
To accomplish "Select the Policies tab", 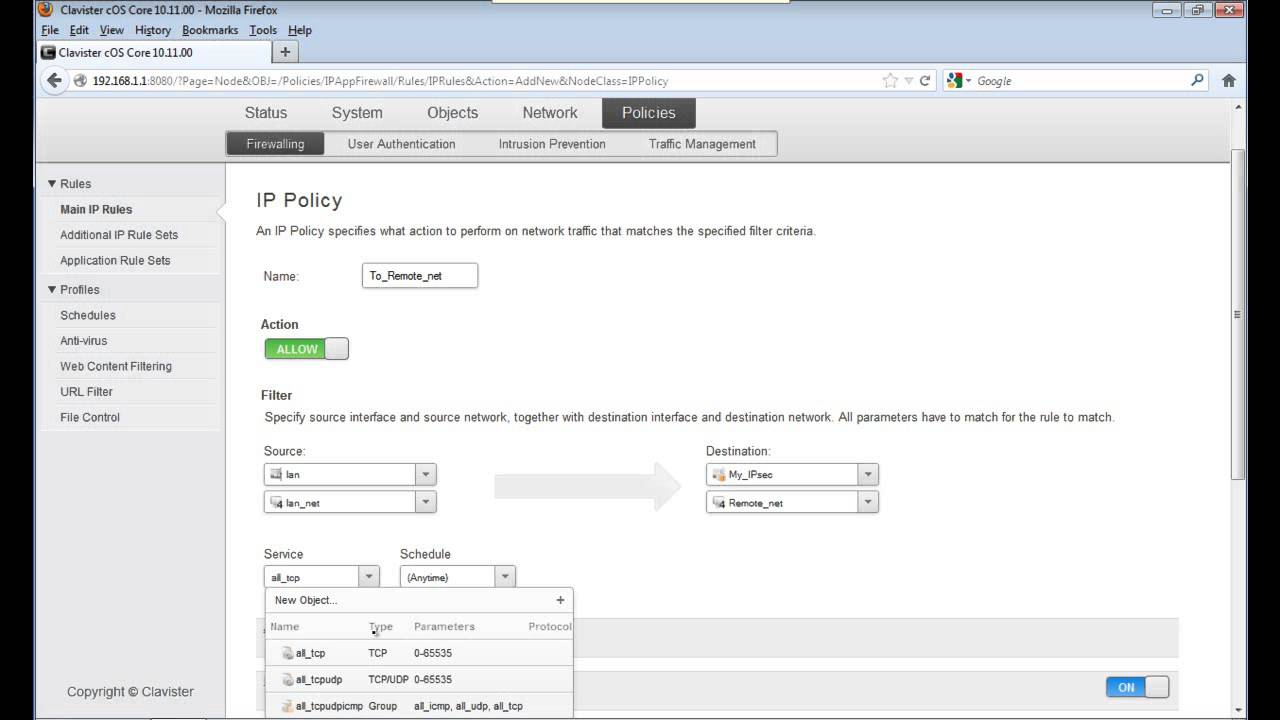I will 648,113.
